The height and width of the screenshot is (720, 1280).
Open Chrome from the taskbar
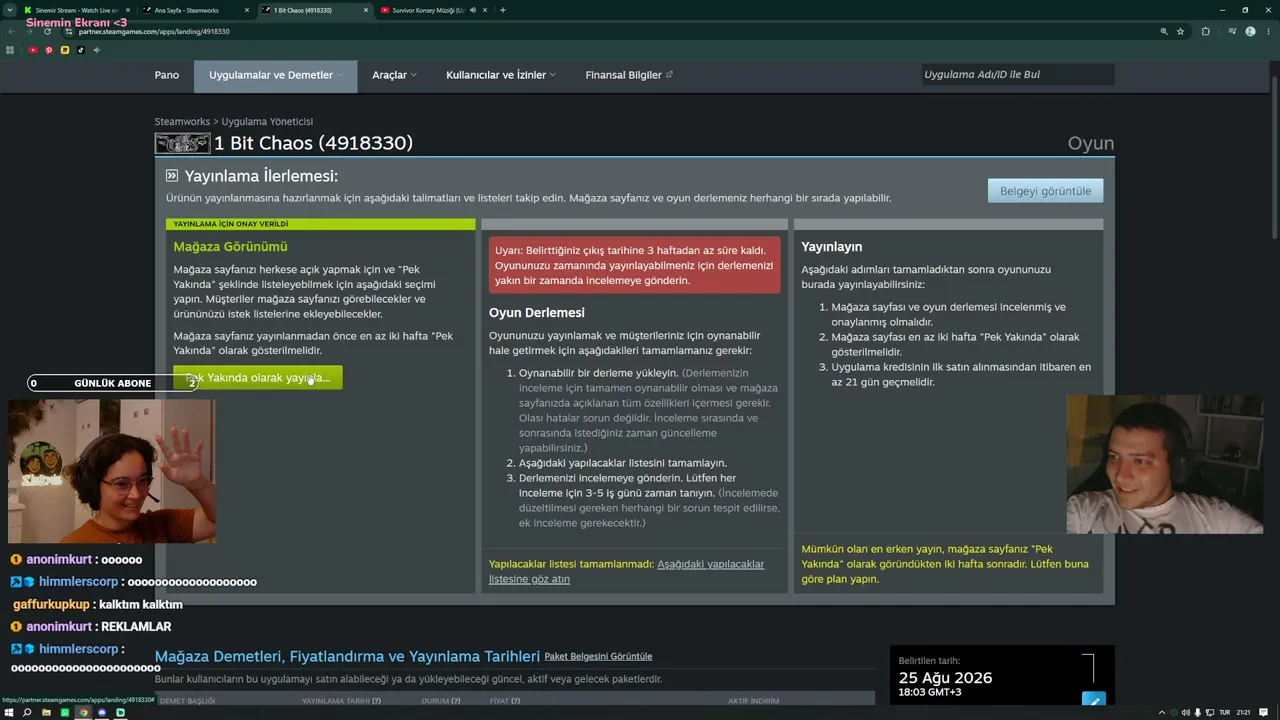(83, 712)
